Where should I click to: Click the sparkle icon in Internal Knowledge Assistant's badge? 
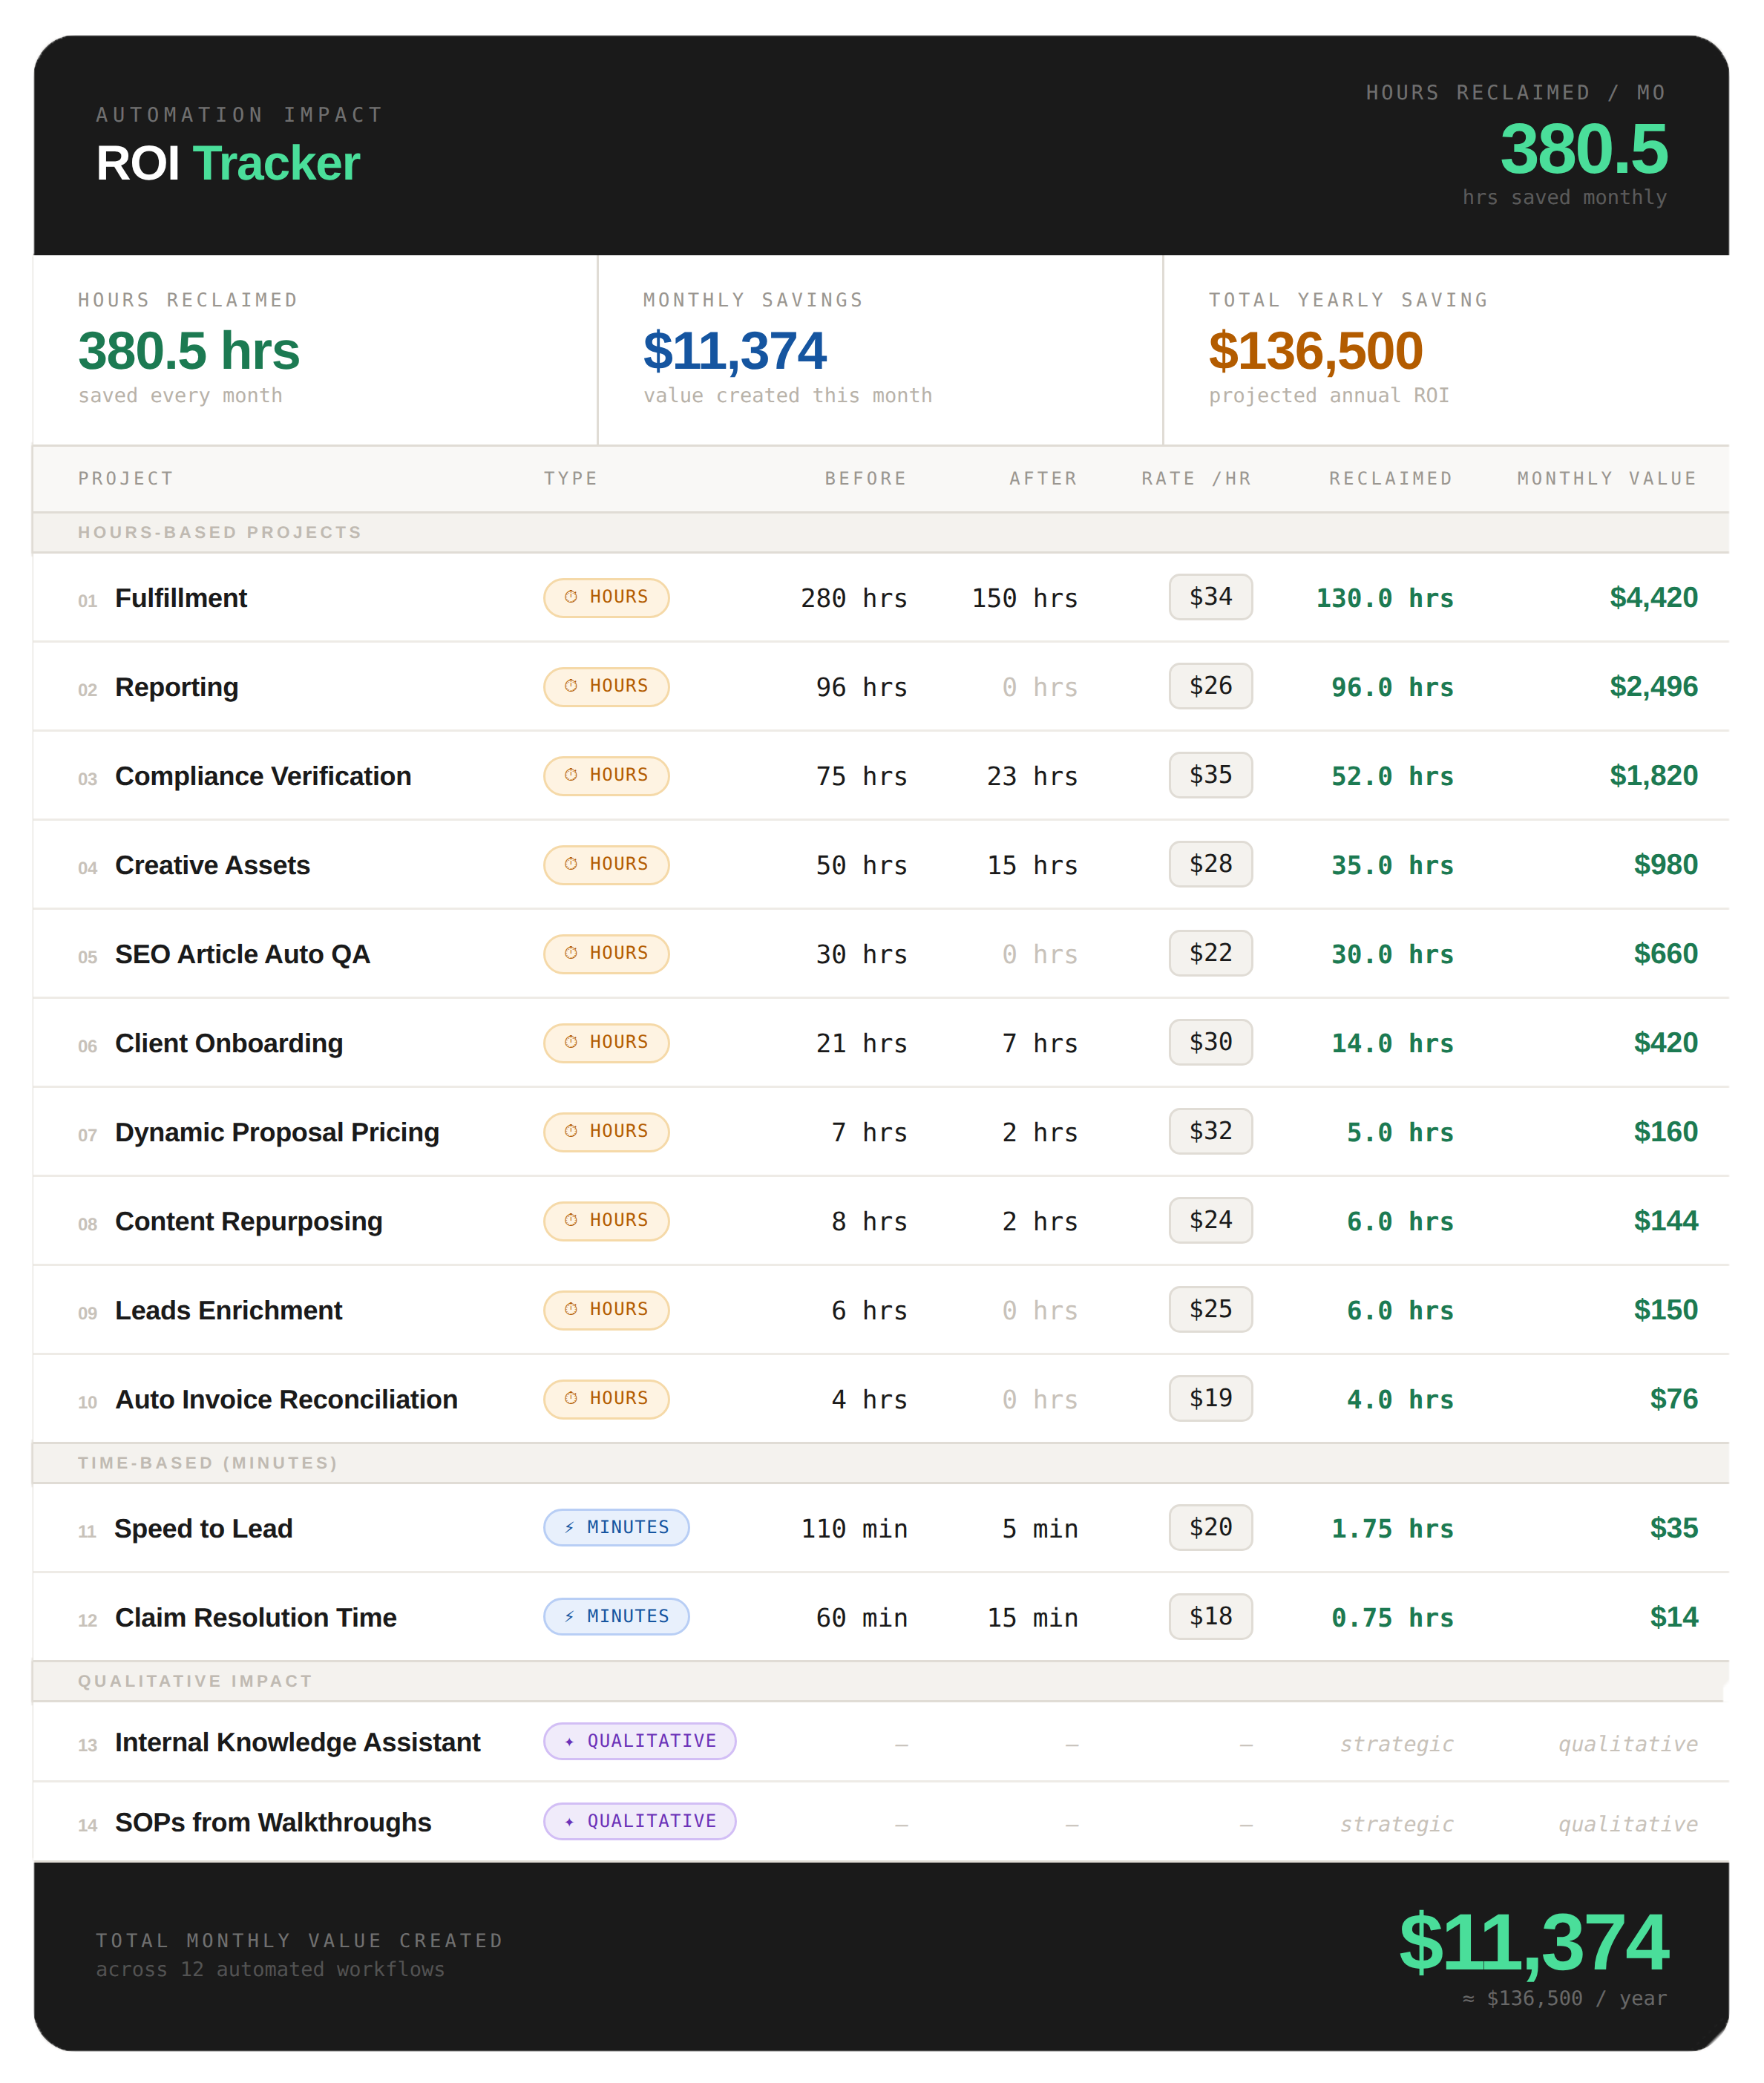coord(569,1742)
